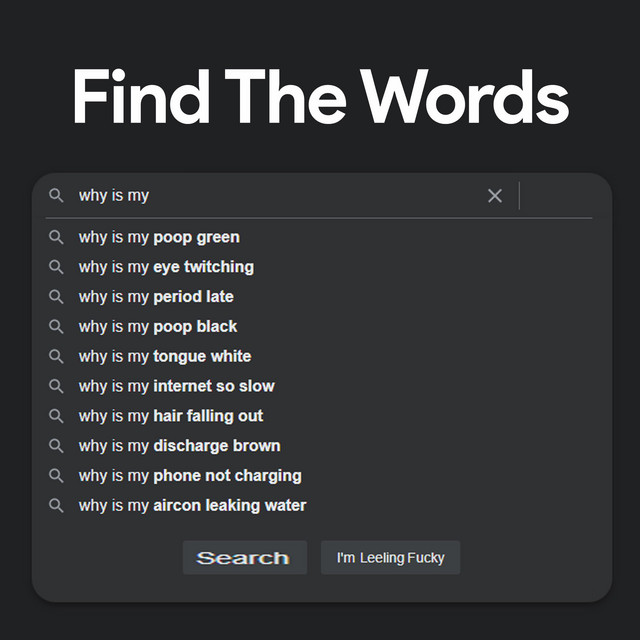Select "why is my tongue white" suggestion

coord(165,356)
